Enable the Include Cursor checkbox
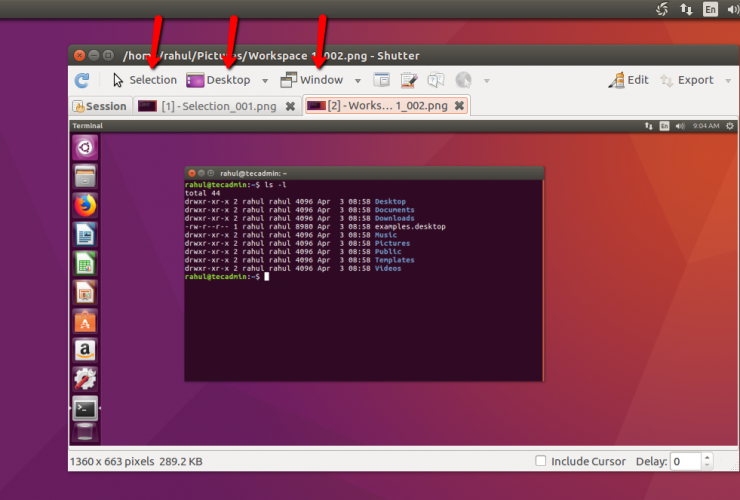The image size is (740, 500). pyautogui.click(x=541, y=461)
